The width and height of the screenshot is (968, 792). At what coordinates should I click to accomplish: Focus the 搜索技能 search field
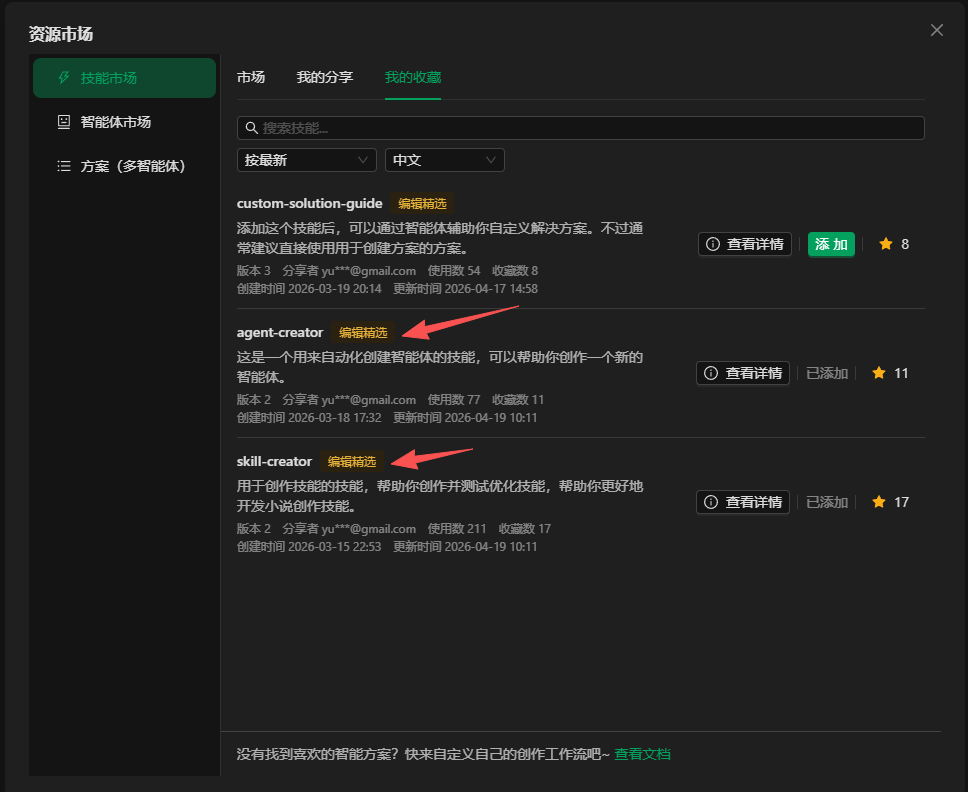click(590, 128)
